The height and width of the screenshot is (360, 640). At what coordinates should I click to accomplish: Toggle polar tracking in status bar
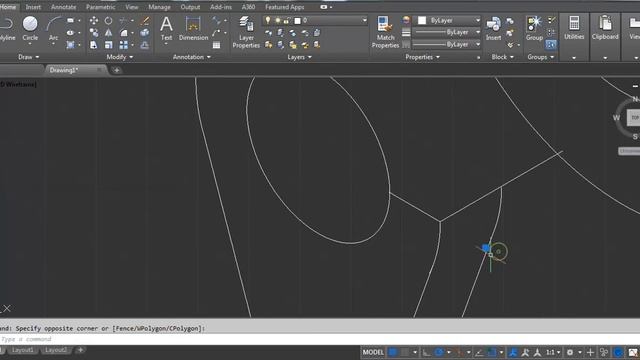click(439, 352)
